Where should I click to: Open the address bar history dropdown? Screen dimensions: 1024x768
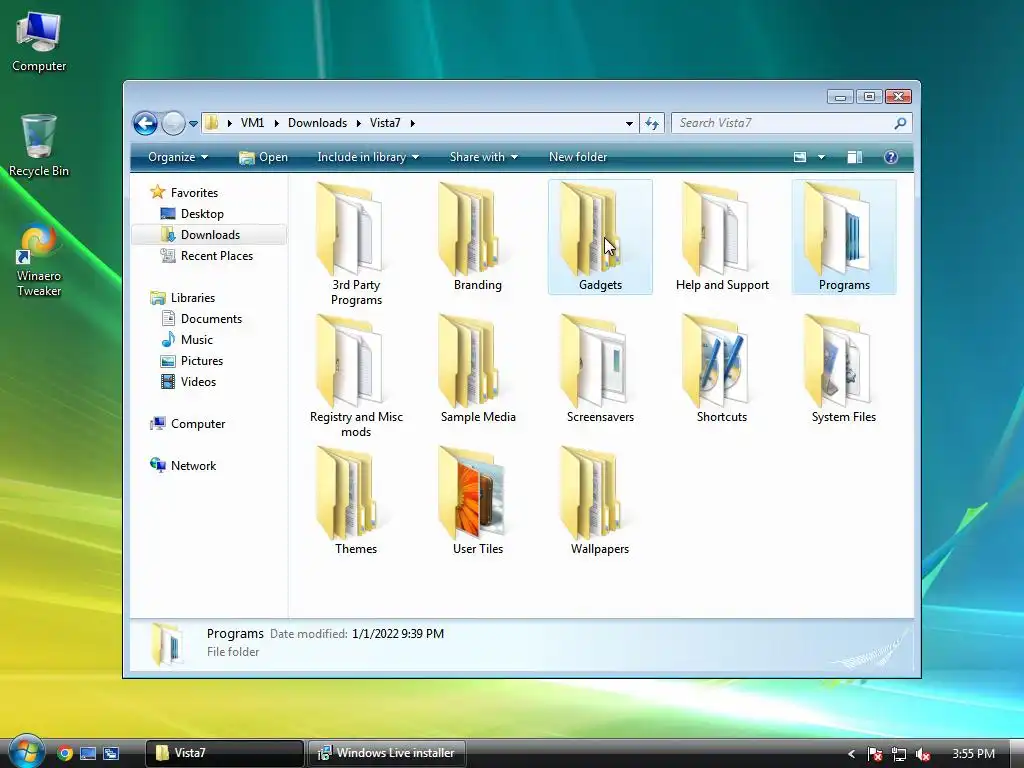[x=629, y=123]
